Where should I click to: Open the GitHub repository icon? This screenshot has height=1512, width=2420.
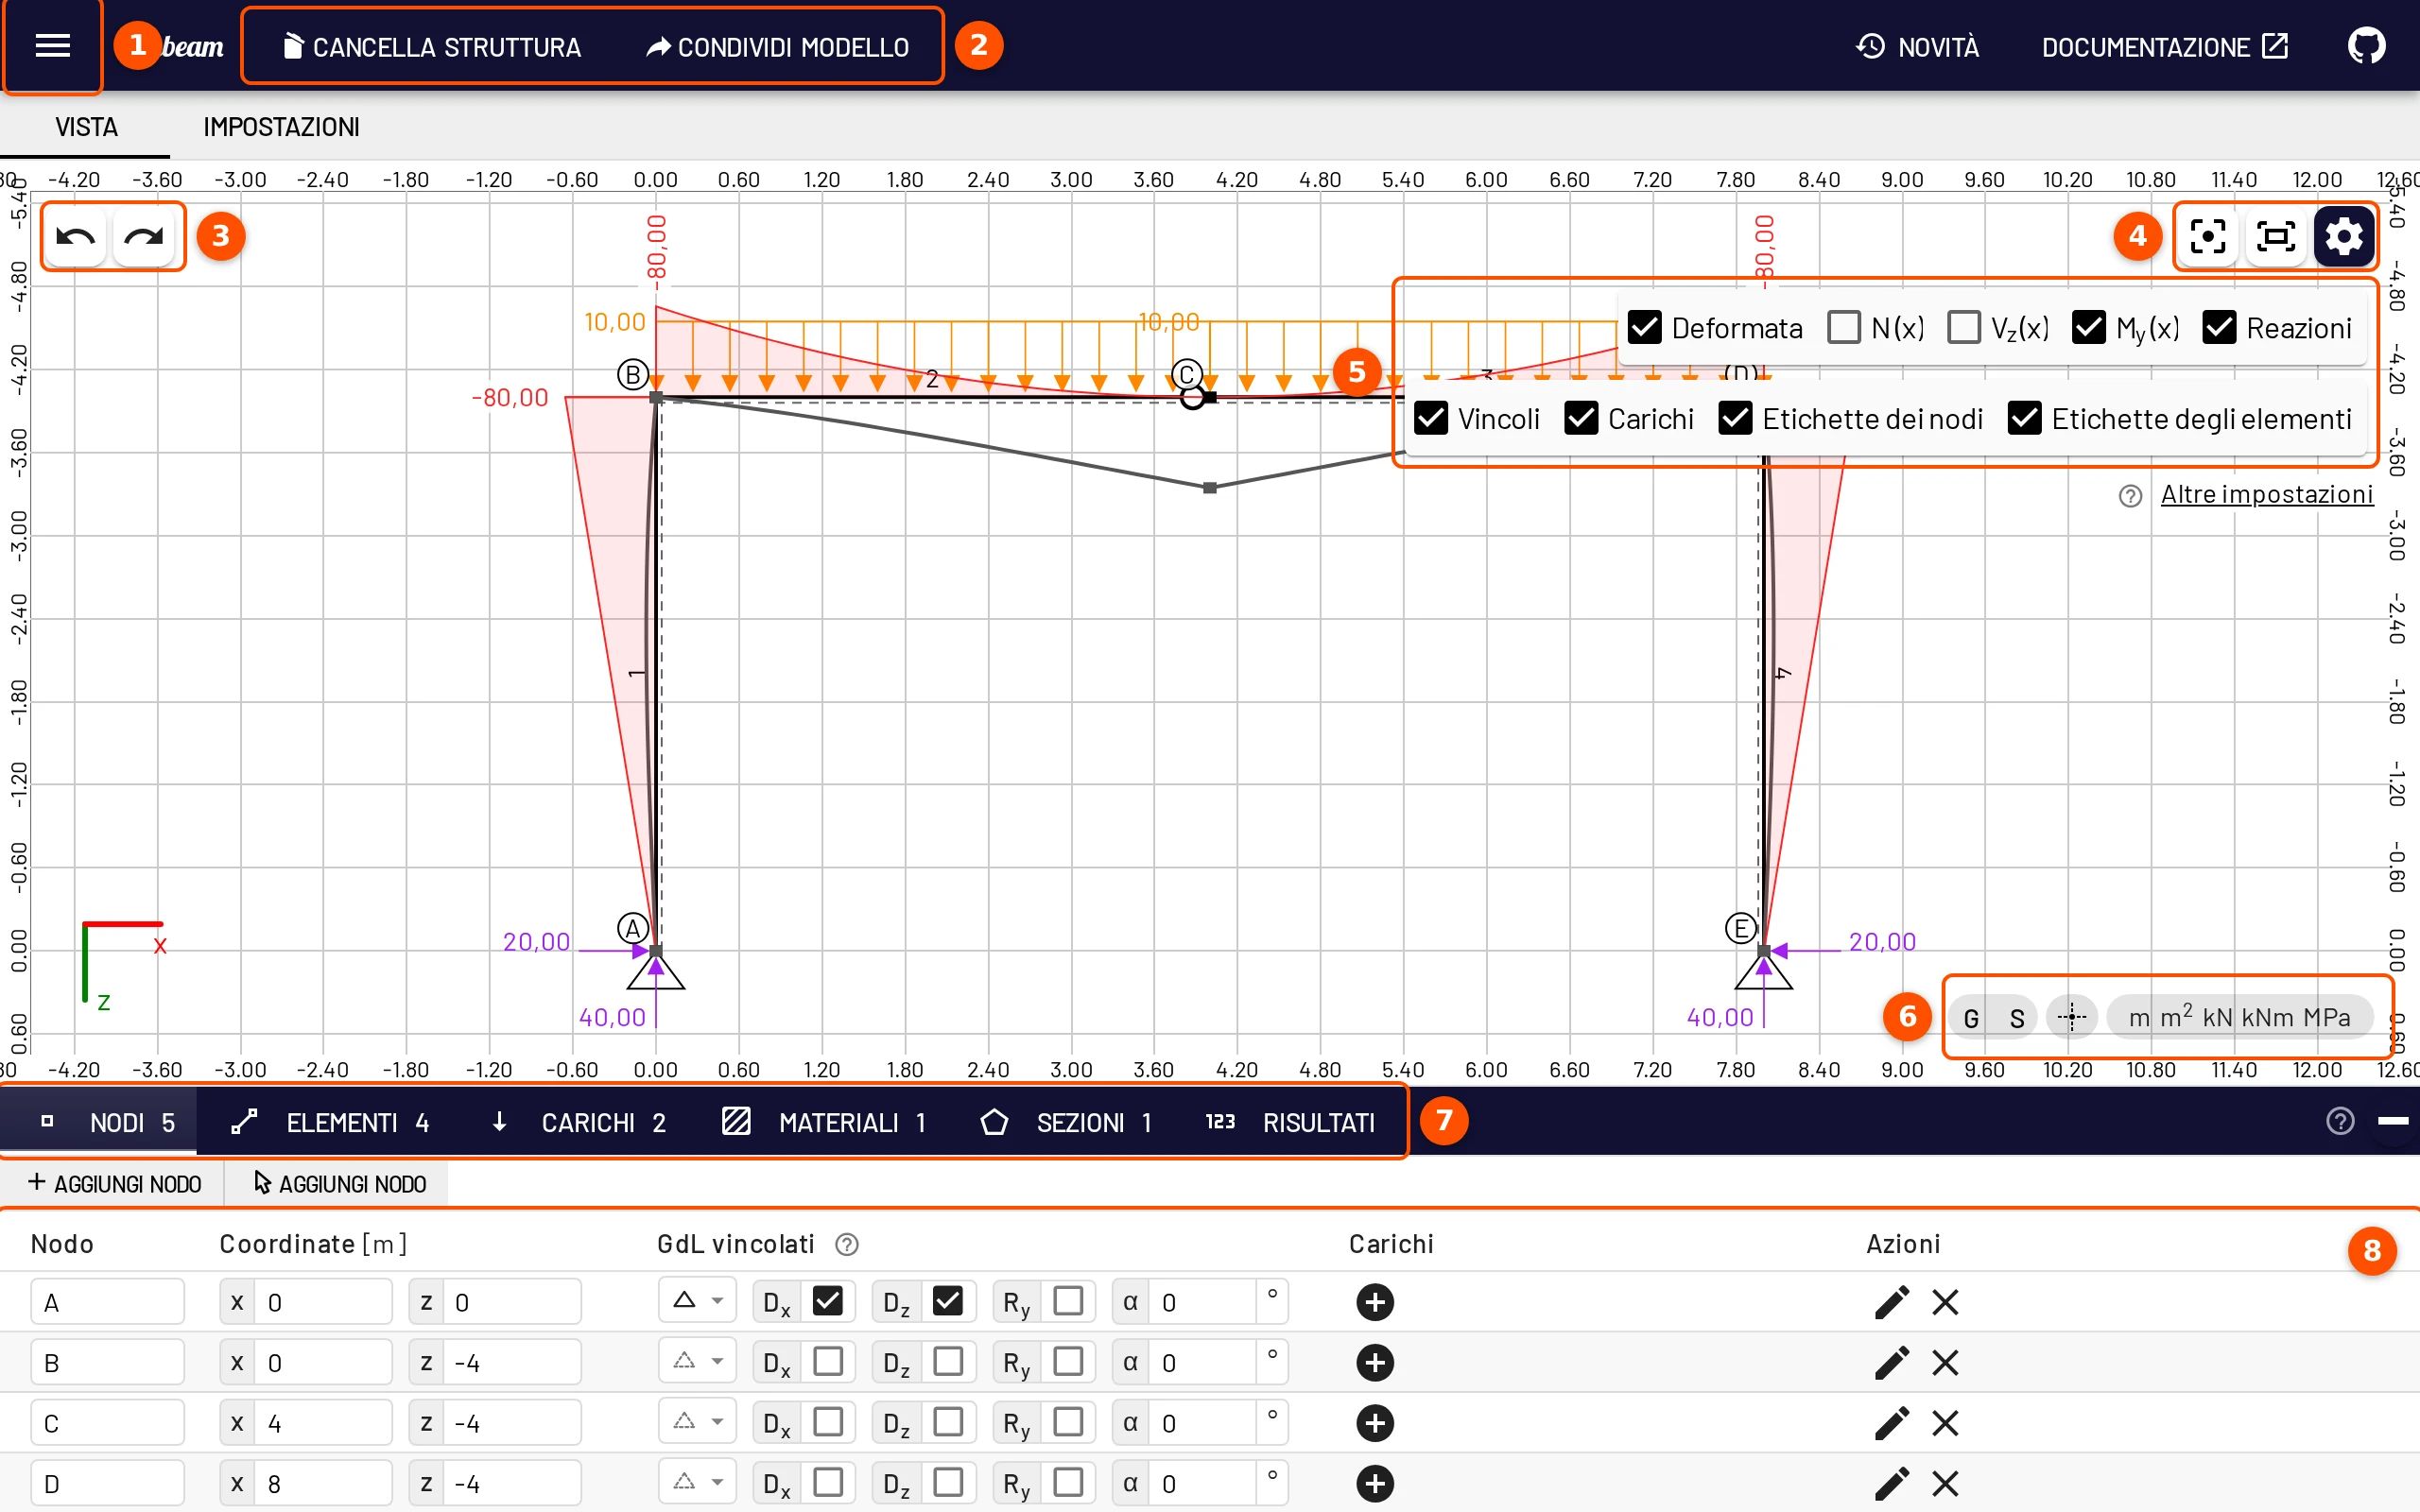coord(2366,46)
